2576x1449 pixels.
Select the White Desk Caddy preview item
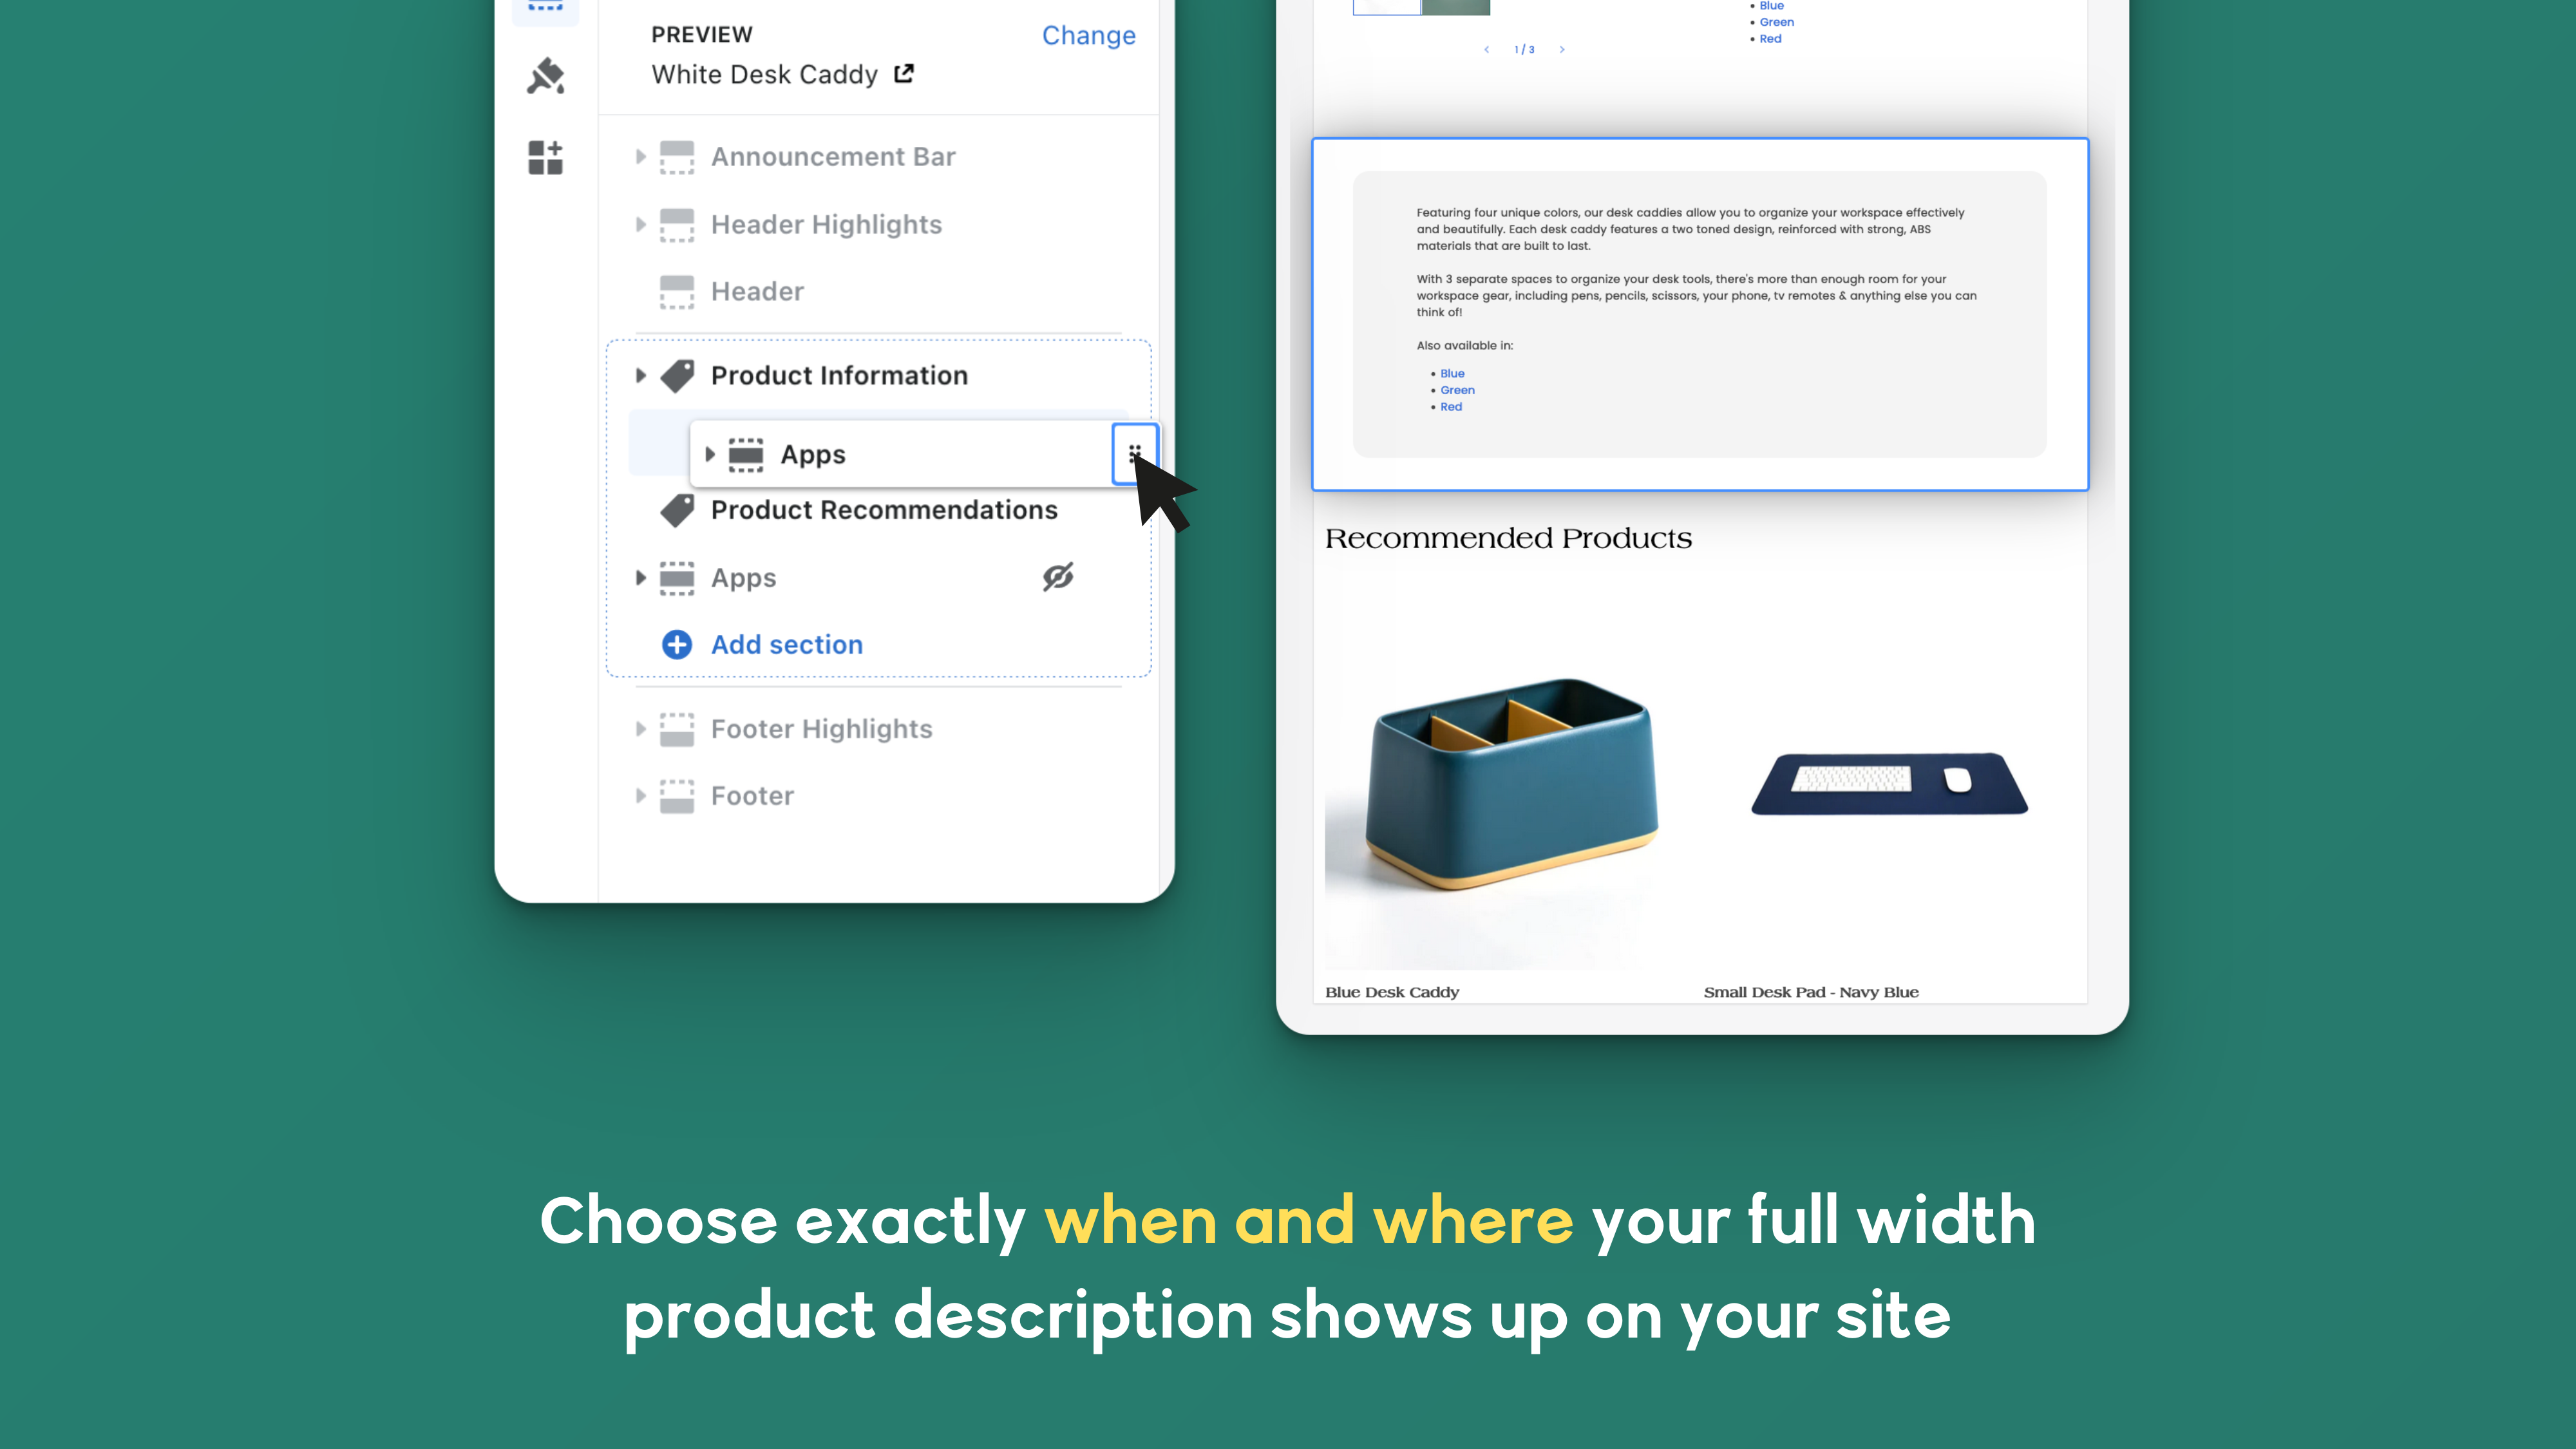pyautogui.click(x=782, y=74)
